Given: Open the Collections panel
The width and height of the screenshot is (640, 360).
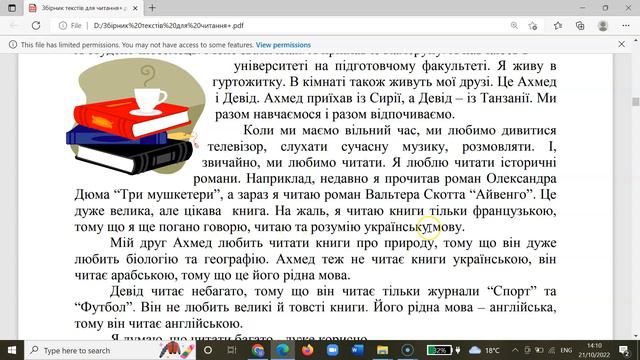Looking at the screenshot, I should click(x=580, y=25).
